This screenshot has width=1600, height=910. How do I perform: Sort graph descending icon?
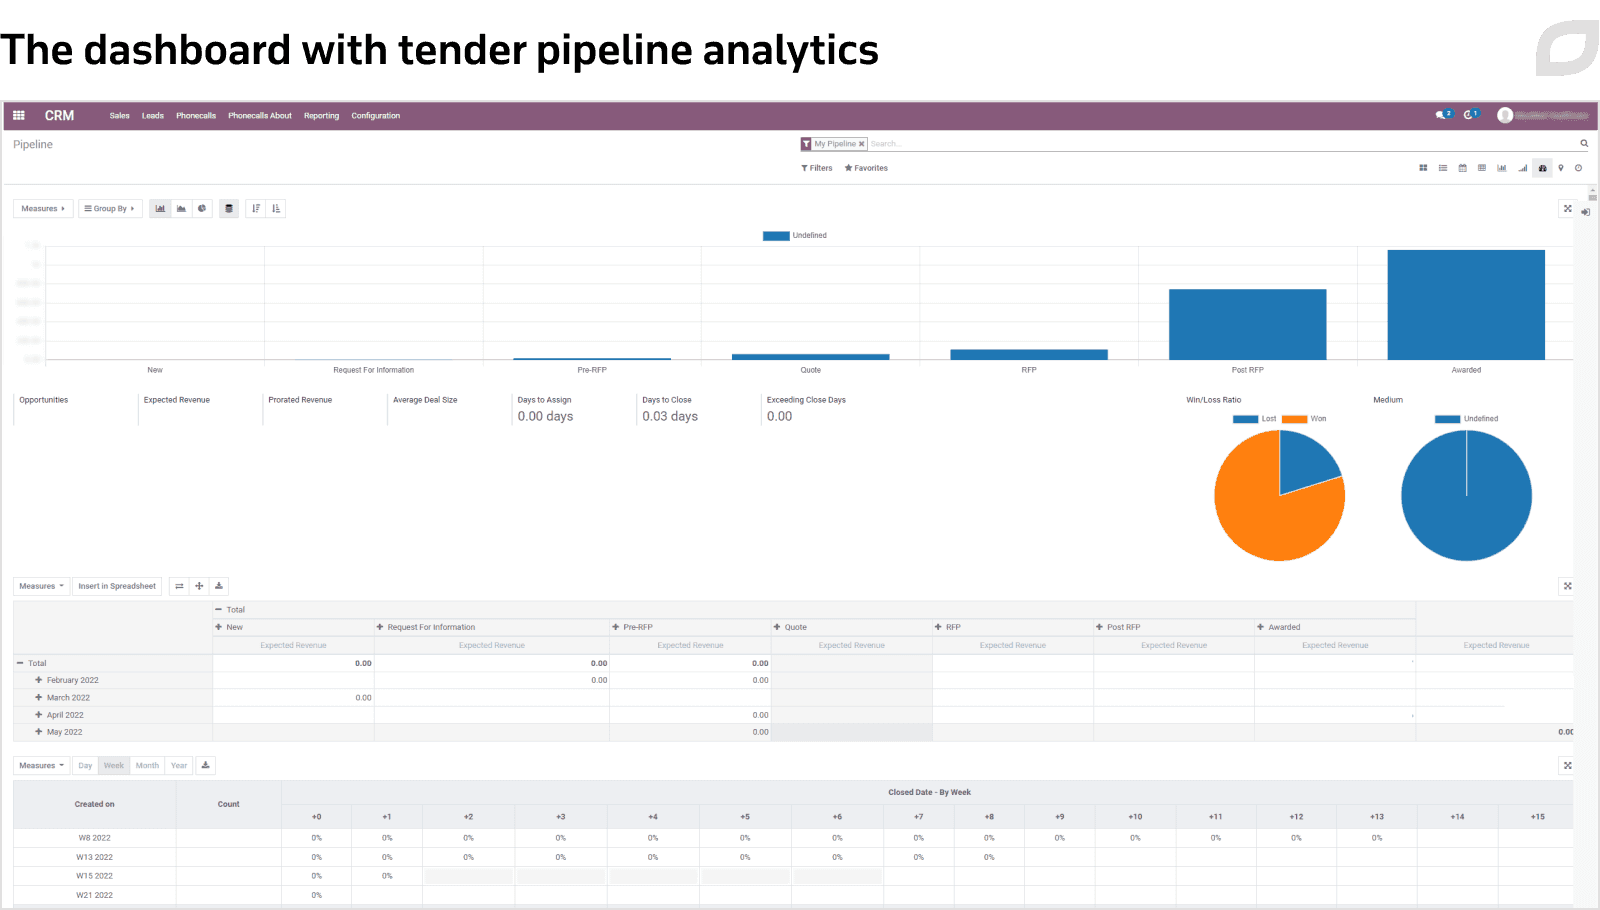click(256, 209)
